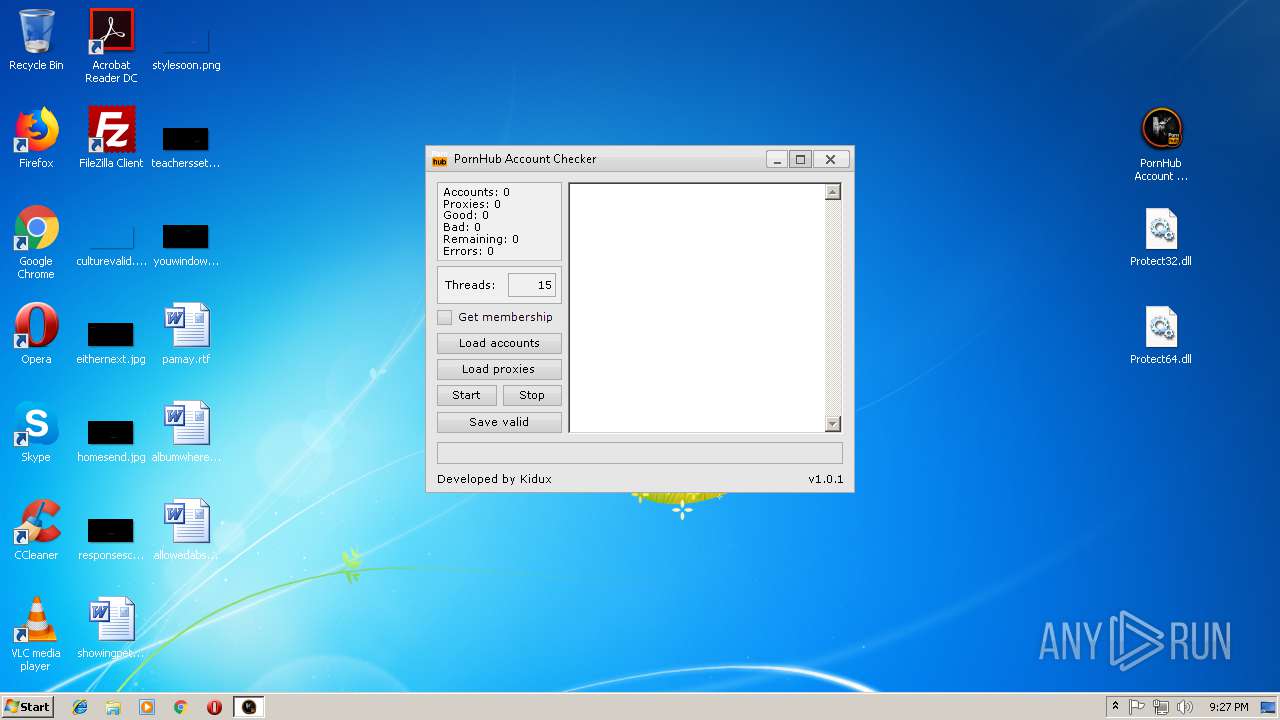Select the account checker taskbar button
1280x720 pixels.
[x=249, y=707]
